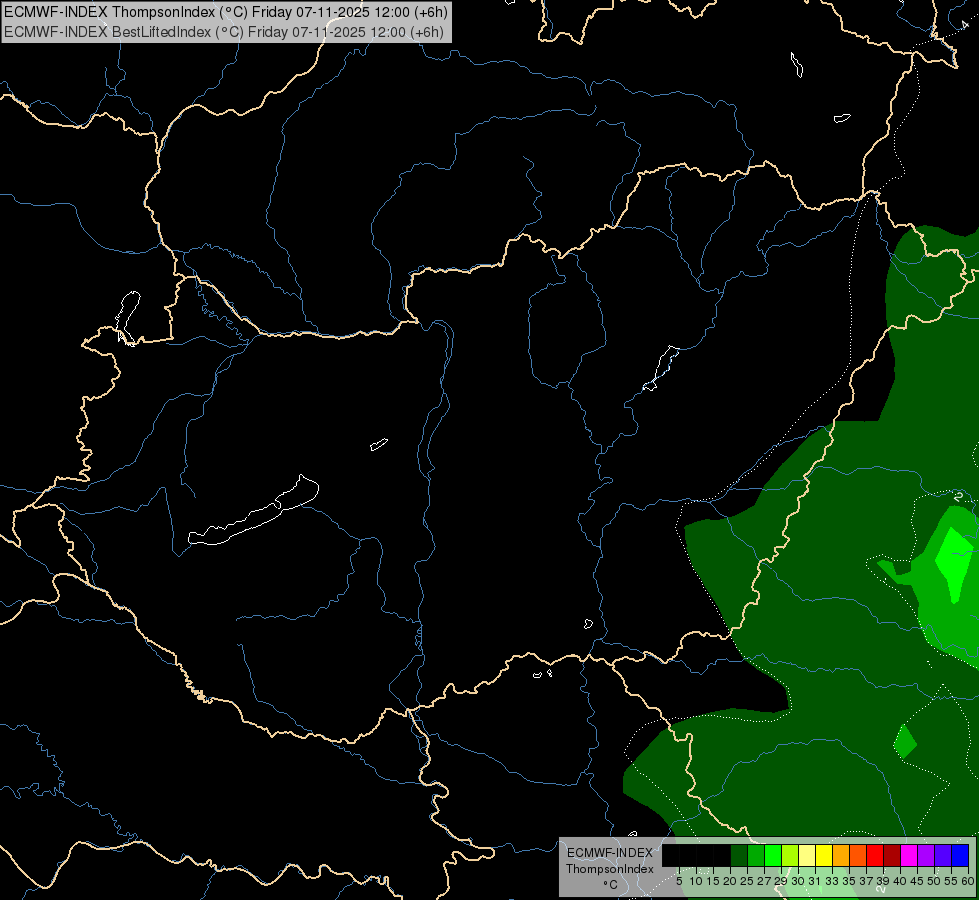Pick the magenta 40–45 legend swatch
979x900 pixels.
(x=909, y=855)
